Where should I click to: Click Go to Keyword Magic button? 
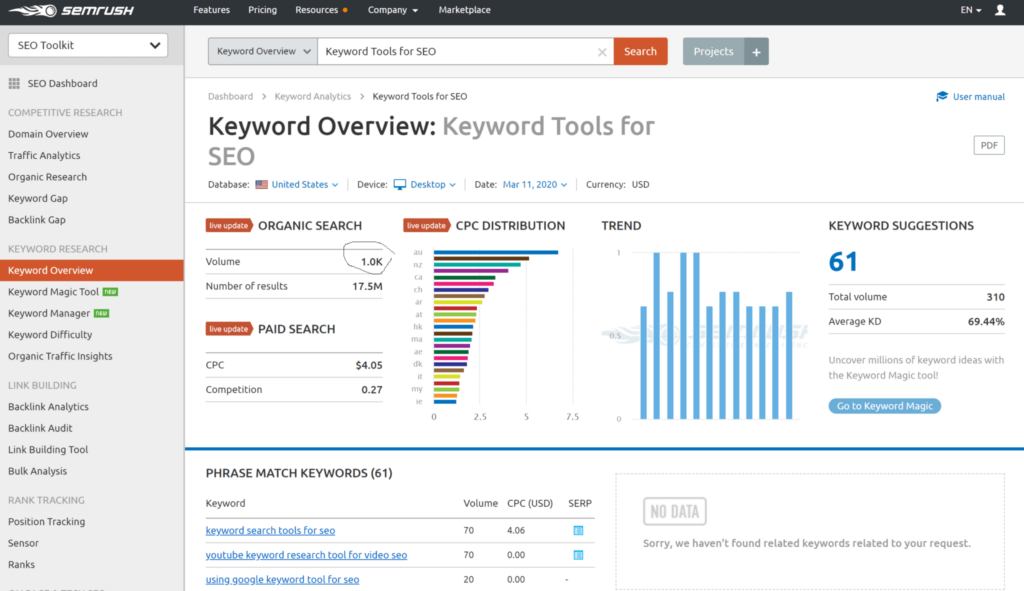[x=884, y=406]
